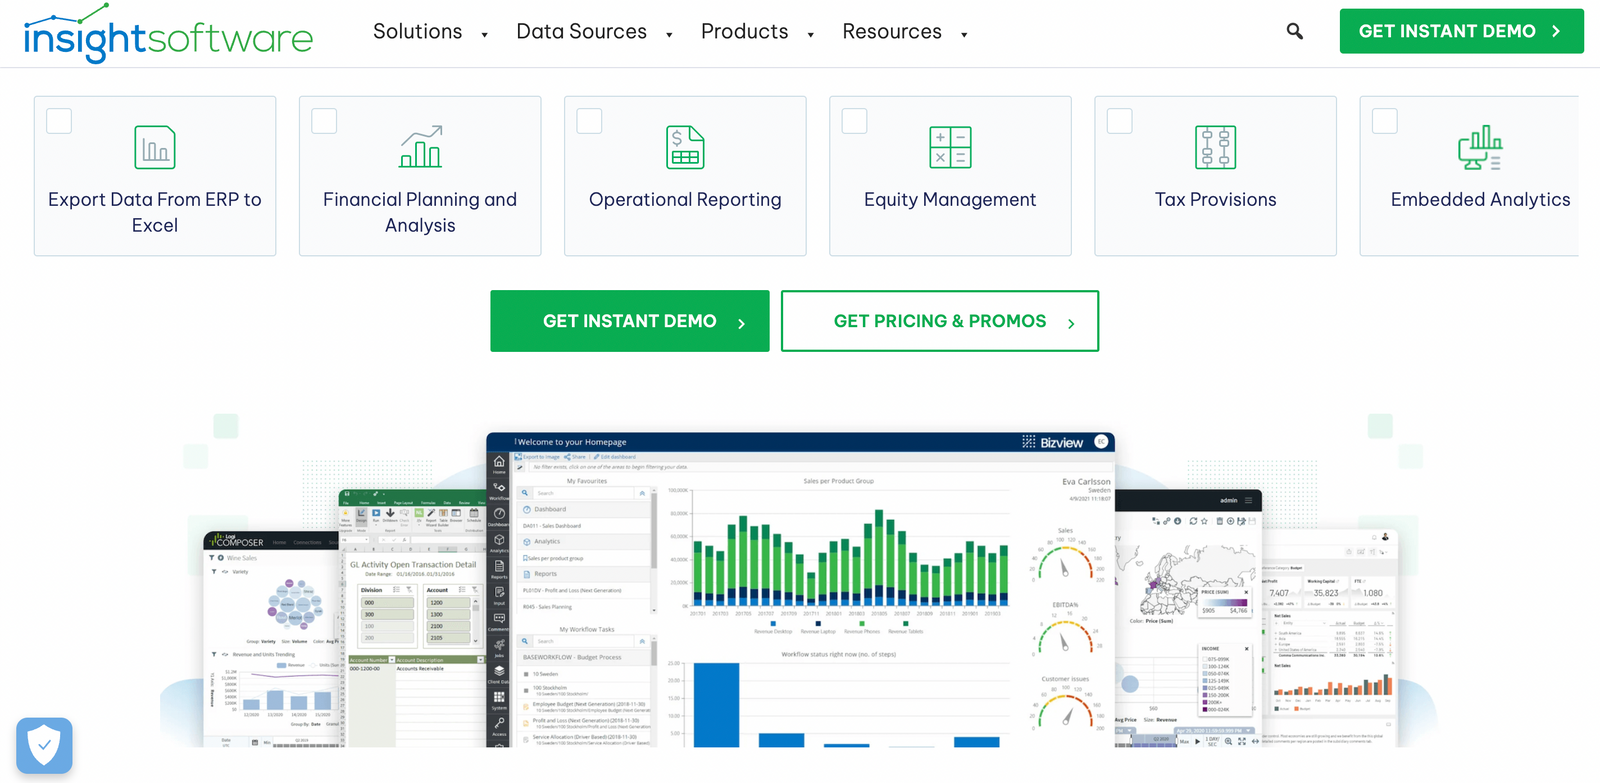The height and width of the screenshot is (783, 1600).
Task: Expand the Solutions dropdown arrow
Action: [x=485, y=35]
